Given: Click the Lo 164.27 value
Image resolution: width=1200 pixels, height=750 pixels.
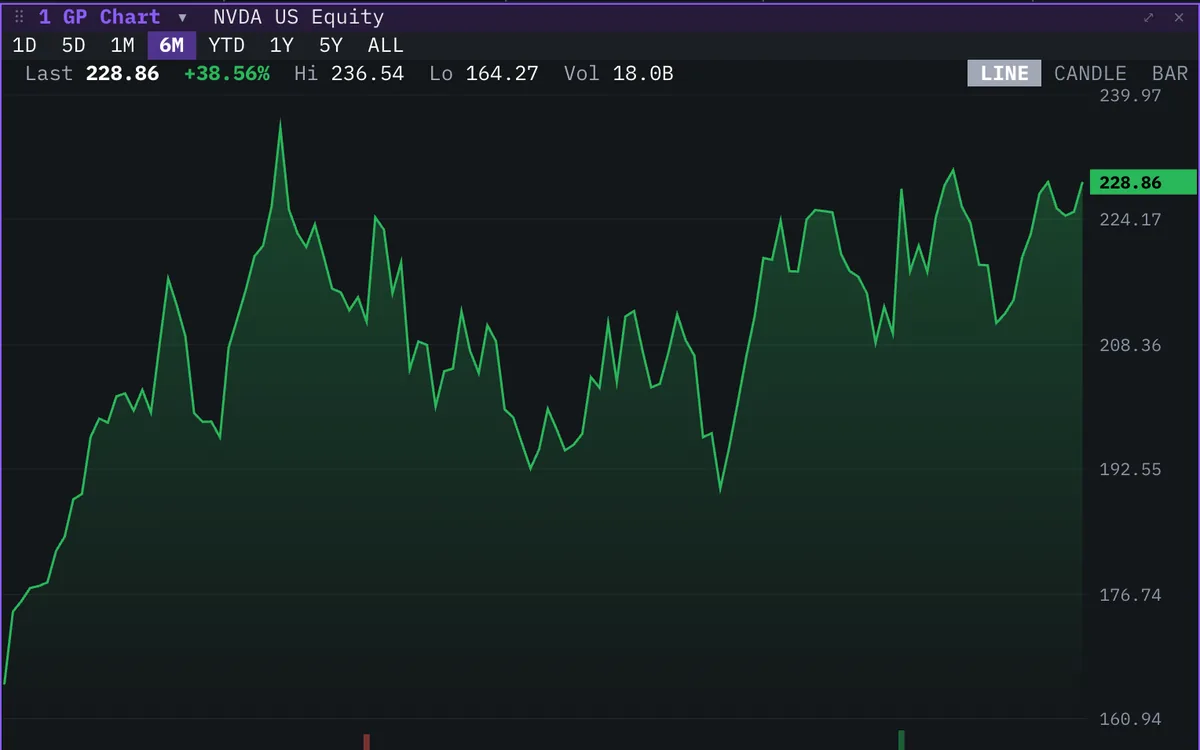Looking at the screenshot, I should [x=502, y=73].
